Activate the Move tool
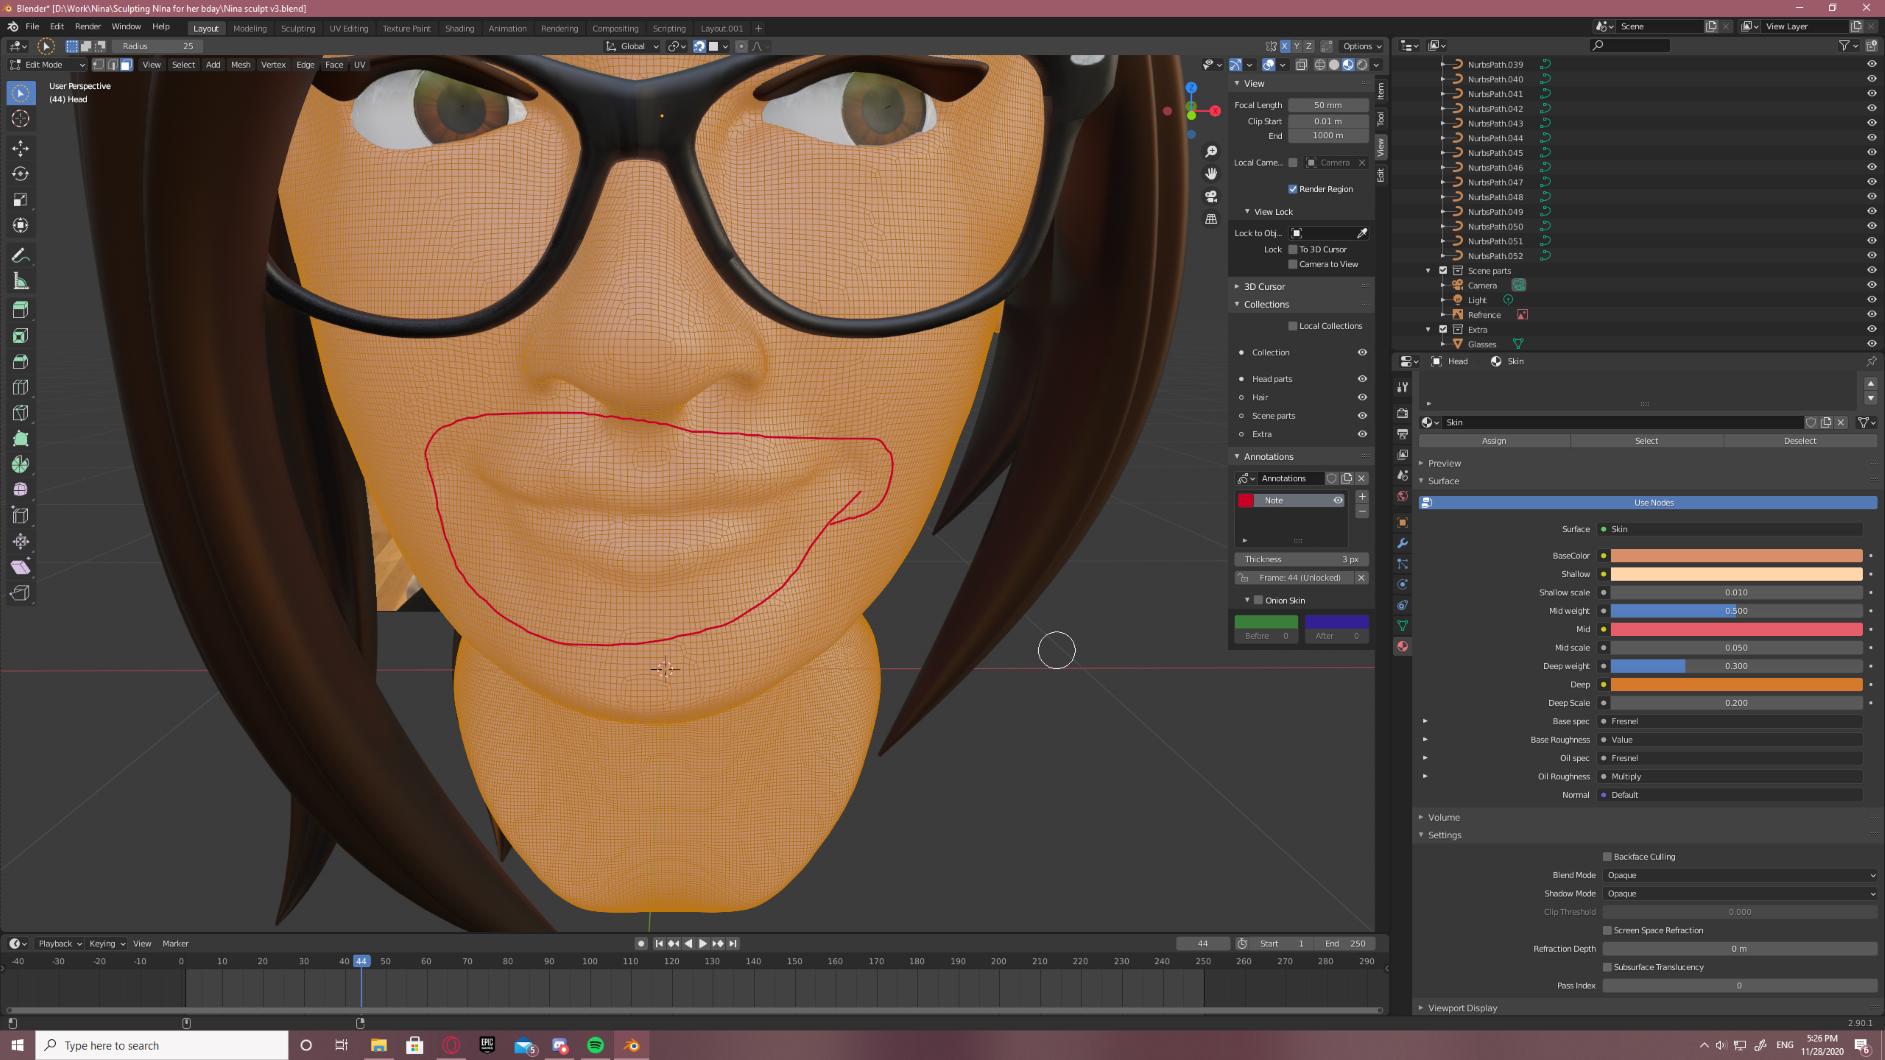Image resolution: width=1885 pixels, height=1060 pixels. (x=20, y=148)
